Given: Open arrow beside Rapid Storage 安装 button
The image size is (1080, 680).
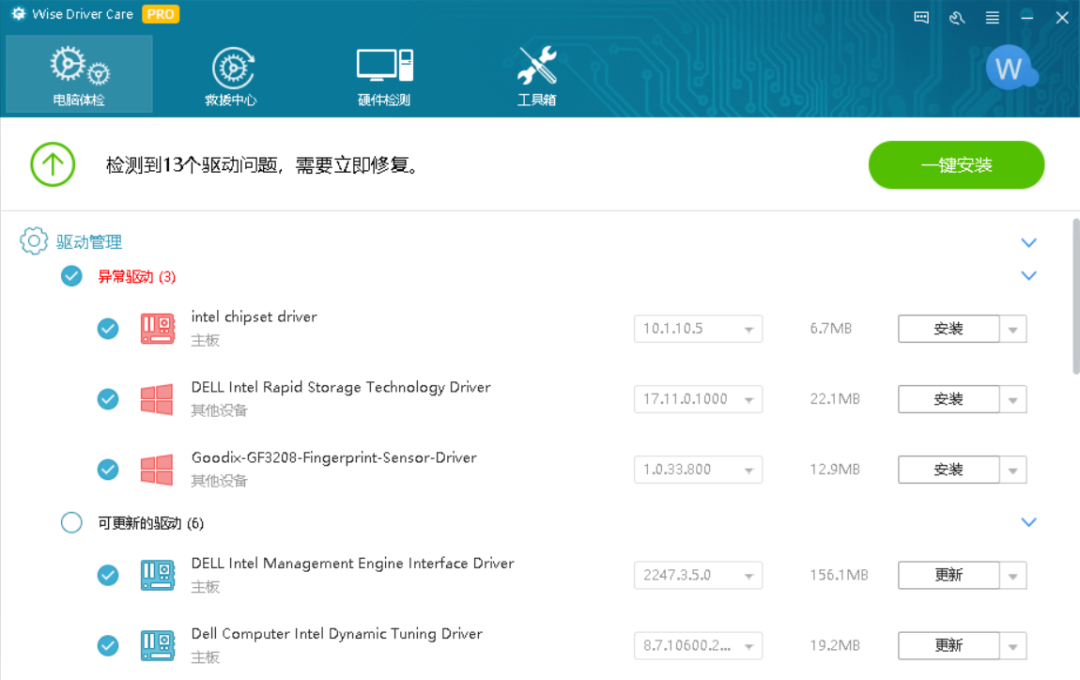Looking at the screenshot, I should (1013, 400).
